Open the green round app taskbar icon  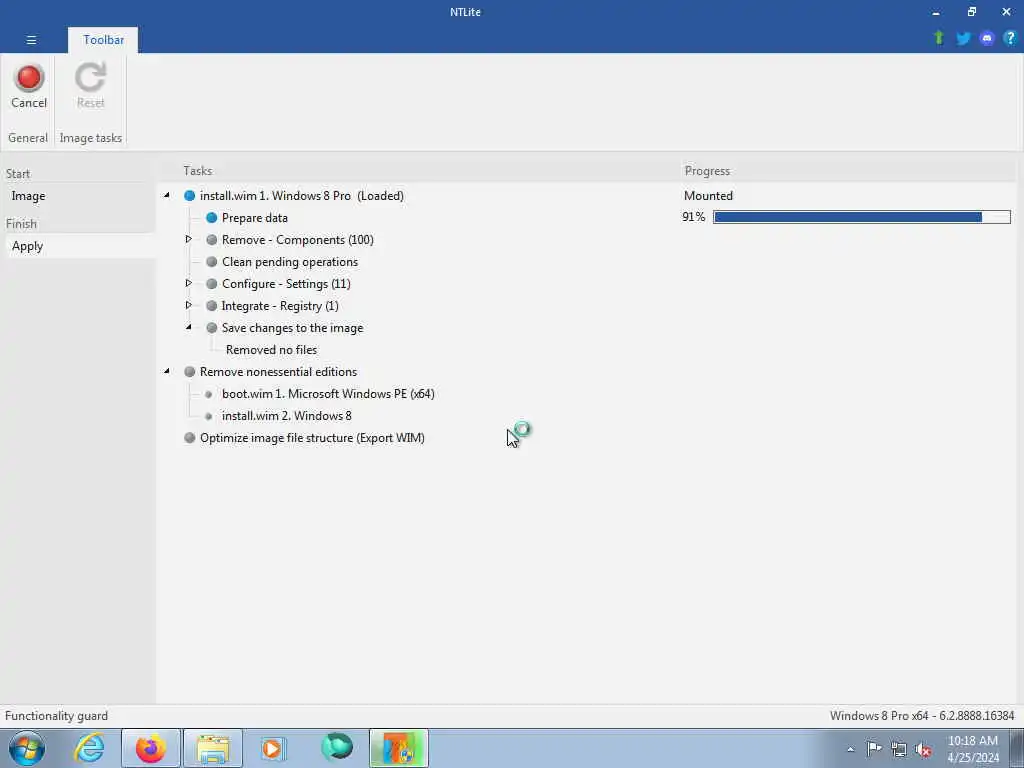point(337,748)
